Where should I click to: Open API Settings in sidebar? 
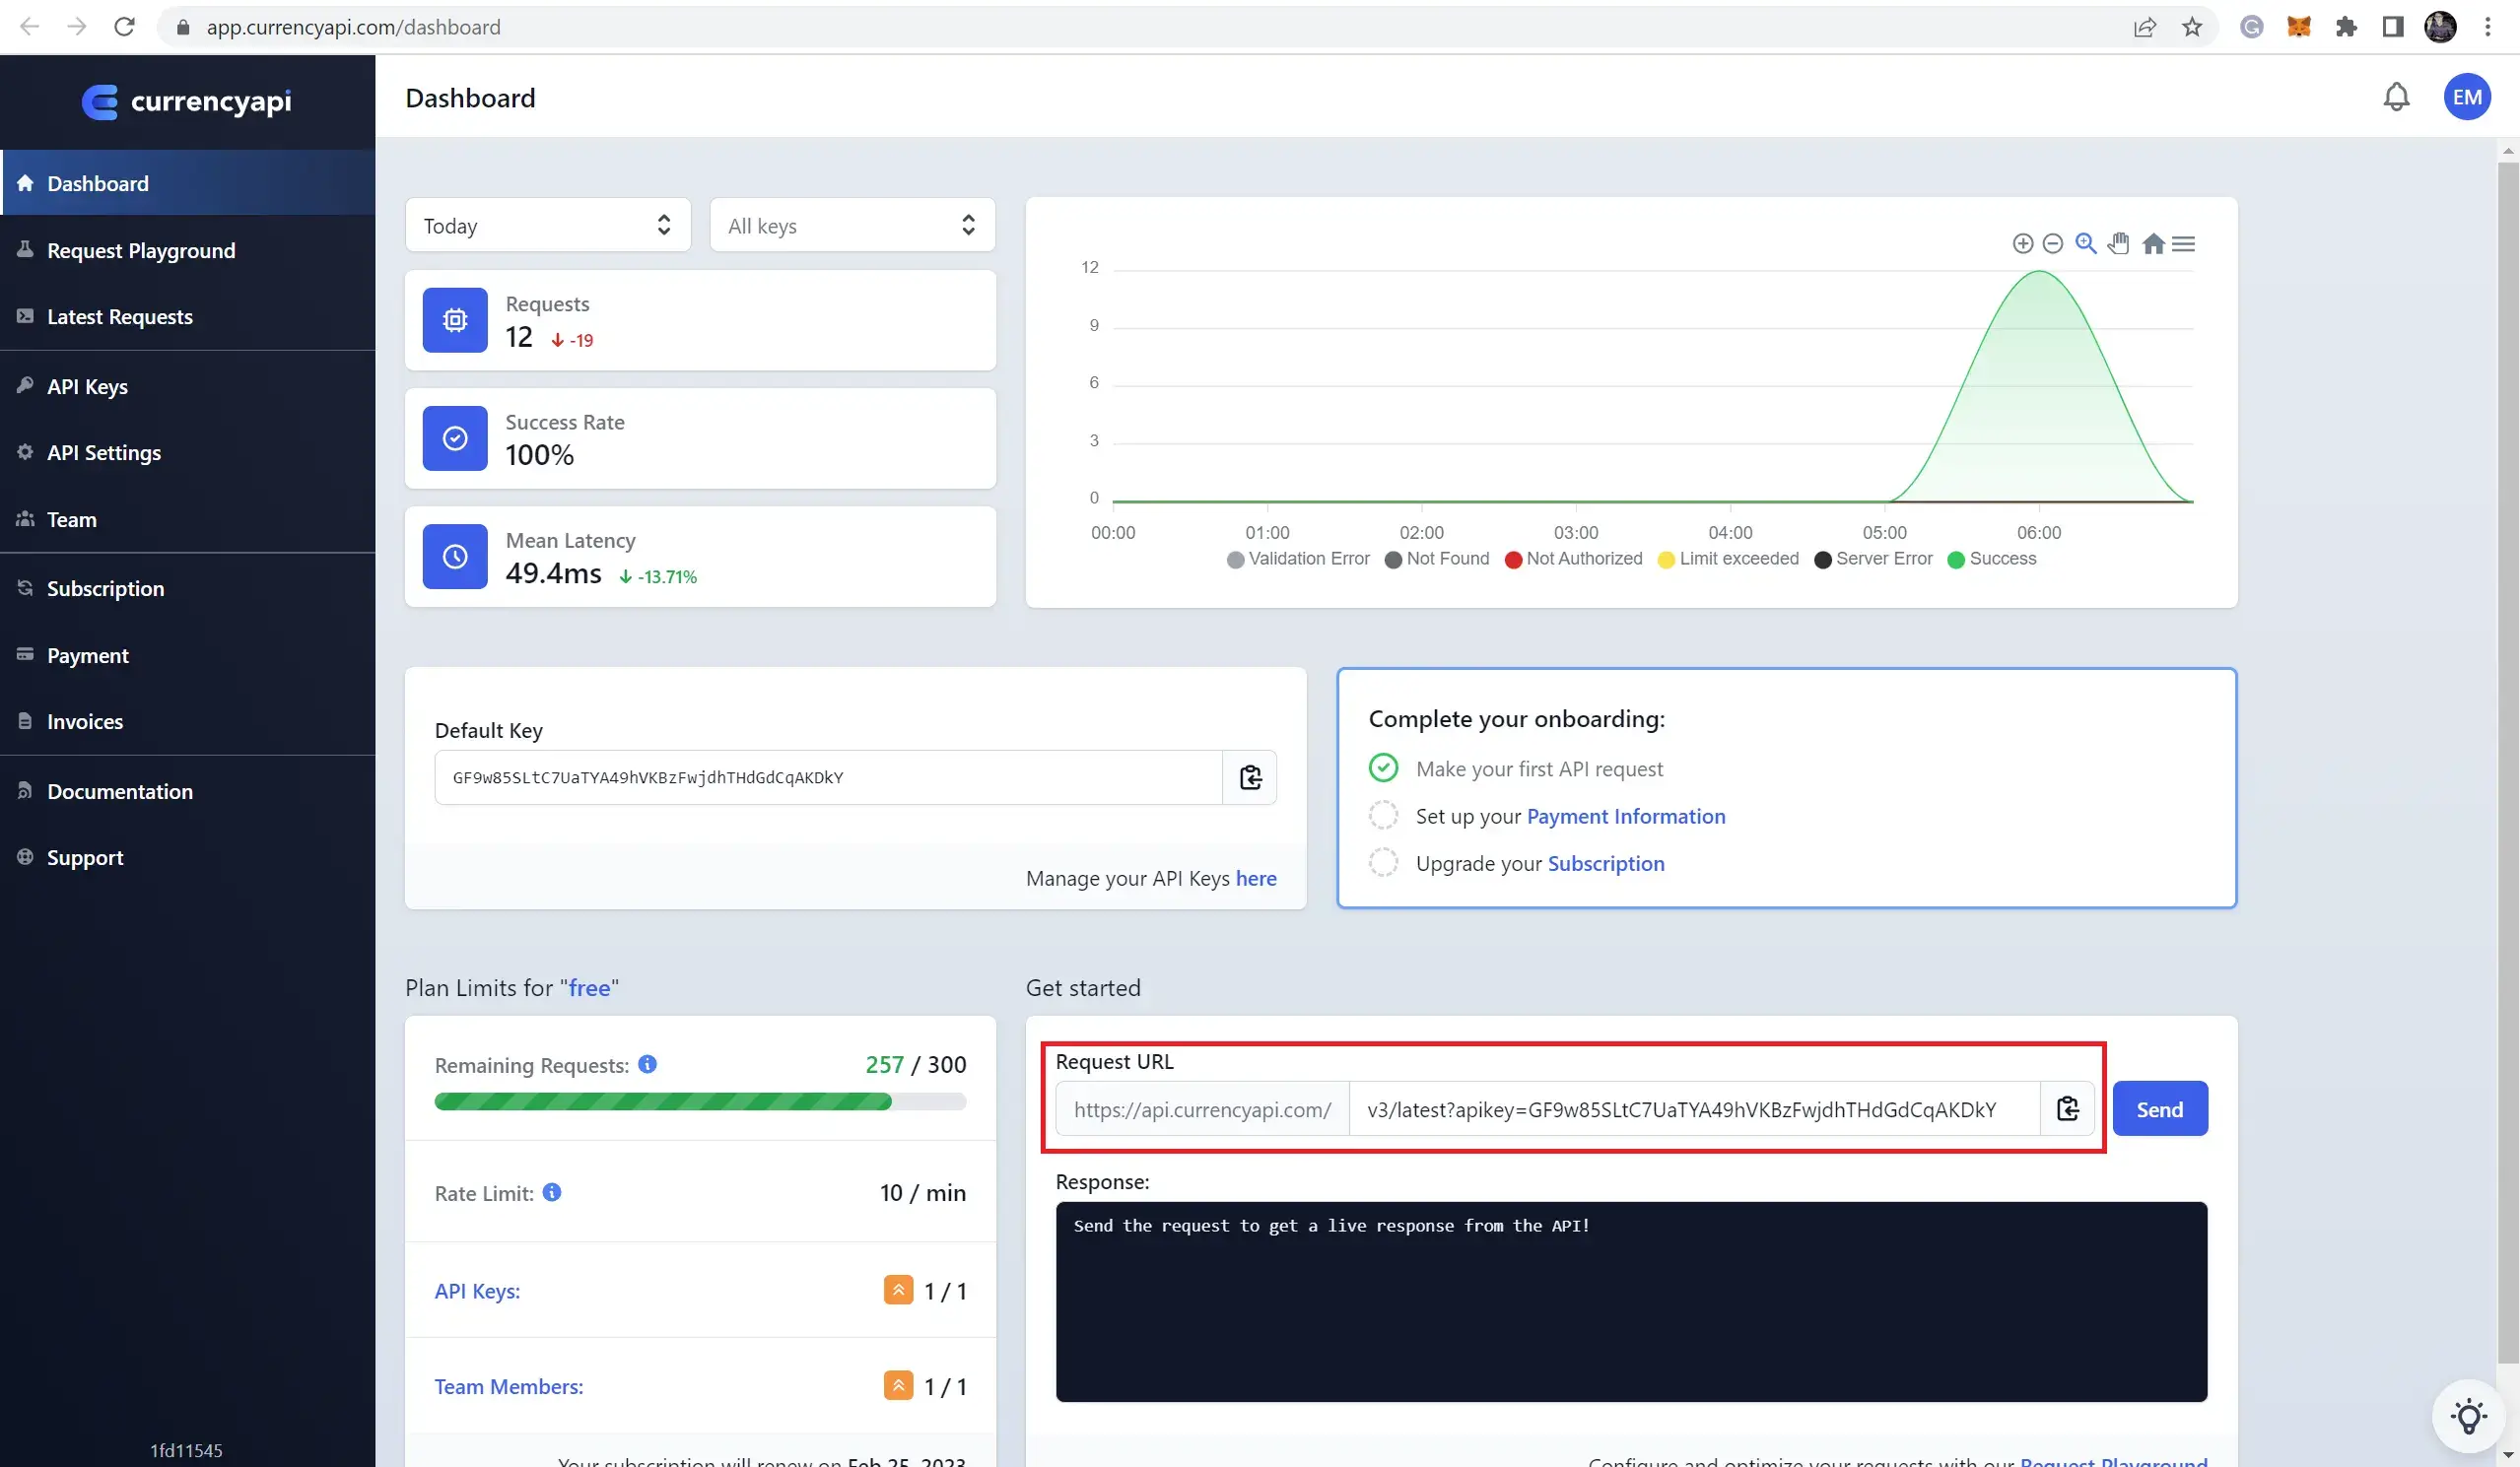[x=188, y=452]
